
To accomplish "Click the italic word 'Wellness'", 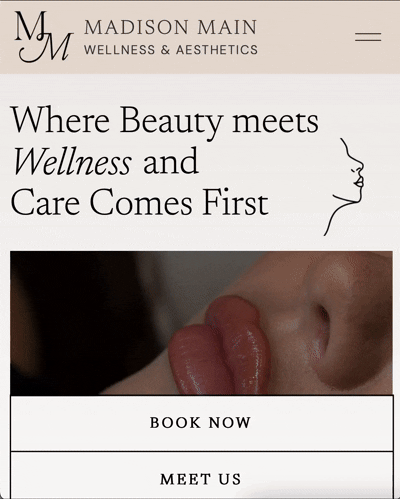I will pos(72,161).
